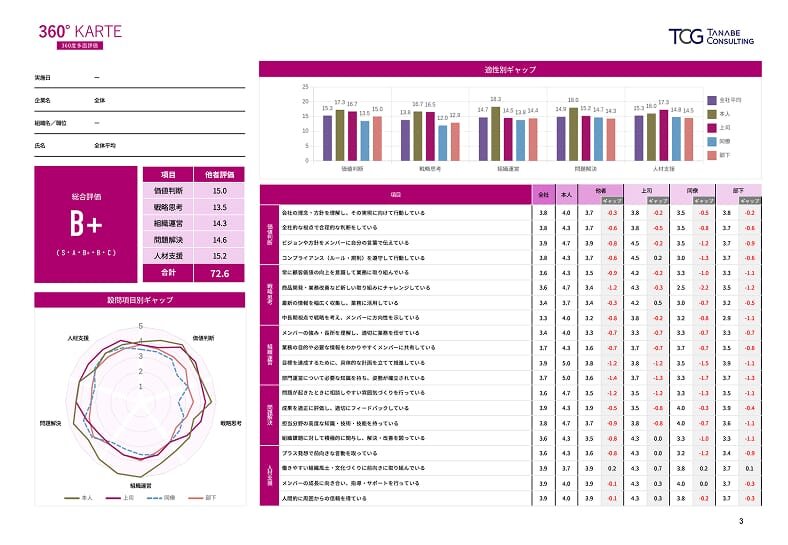788x545 pixels.
Task: Click the 全社 column header in the detail table
Action: [x=543, y=195]
